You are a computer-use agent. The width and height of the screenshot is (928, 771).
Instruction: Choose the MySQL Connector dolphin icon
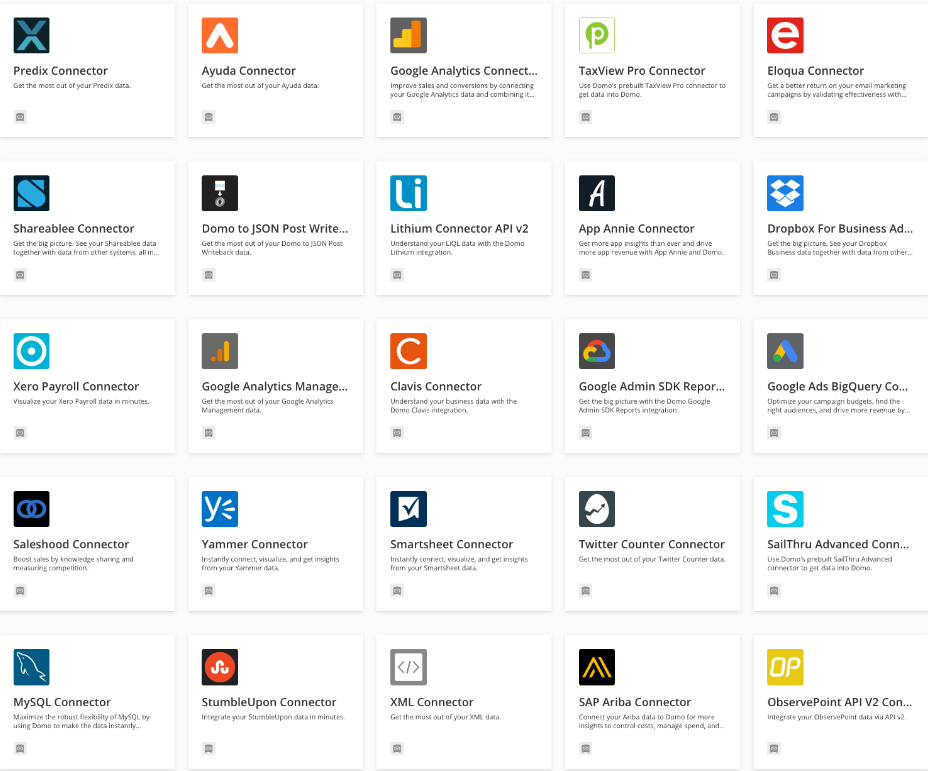[31, 667]
